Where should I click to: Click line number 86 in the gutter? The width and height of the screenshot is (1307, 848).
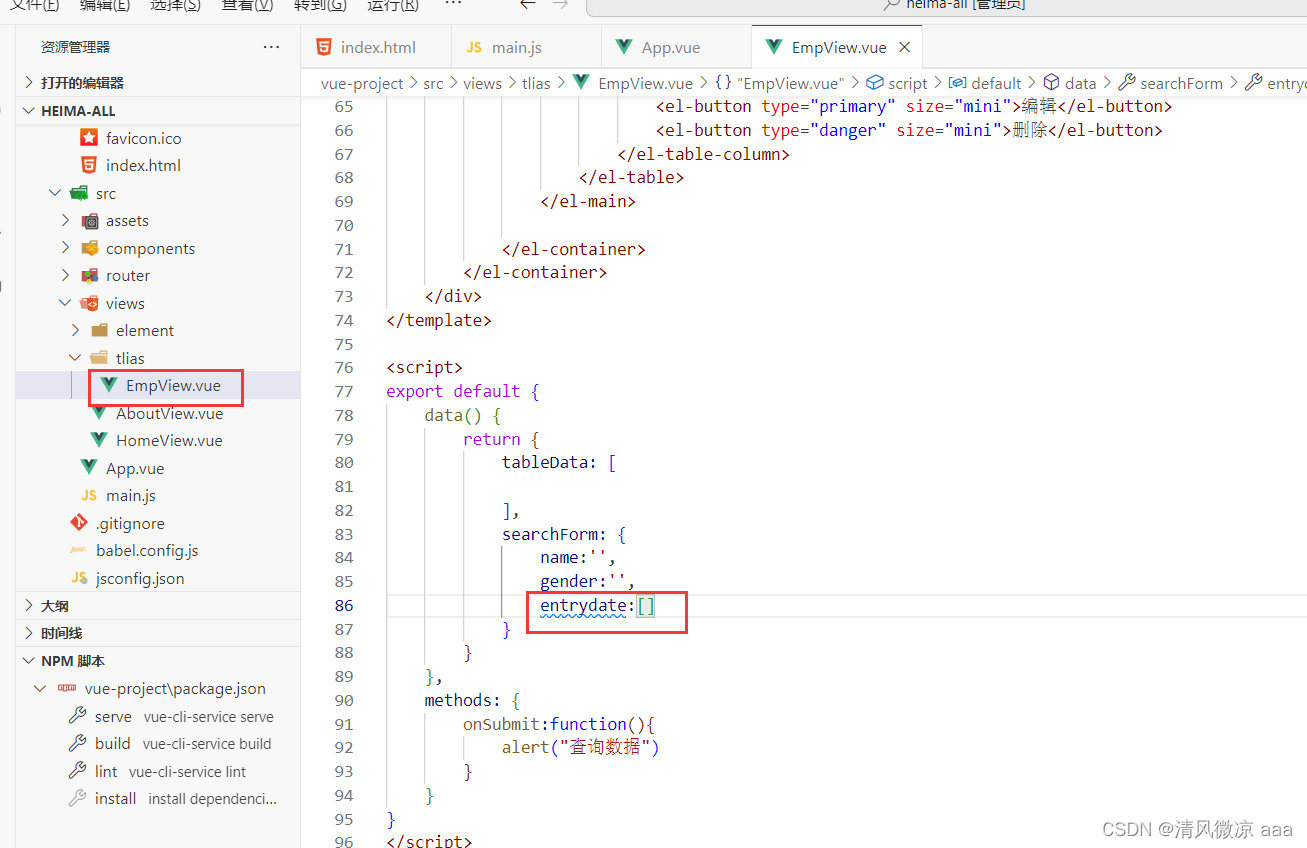click(x=344, y=605)
